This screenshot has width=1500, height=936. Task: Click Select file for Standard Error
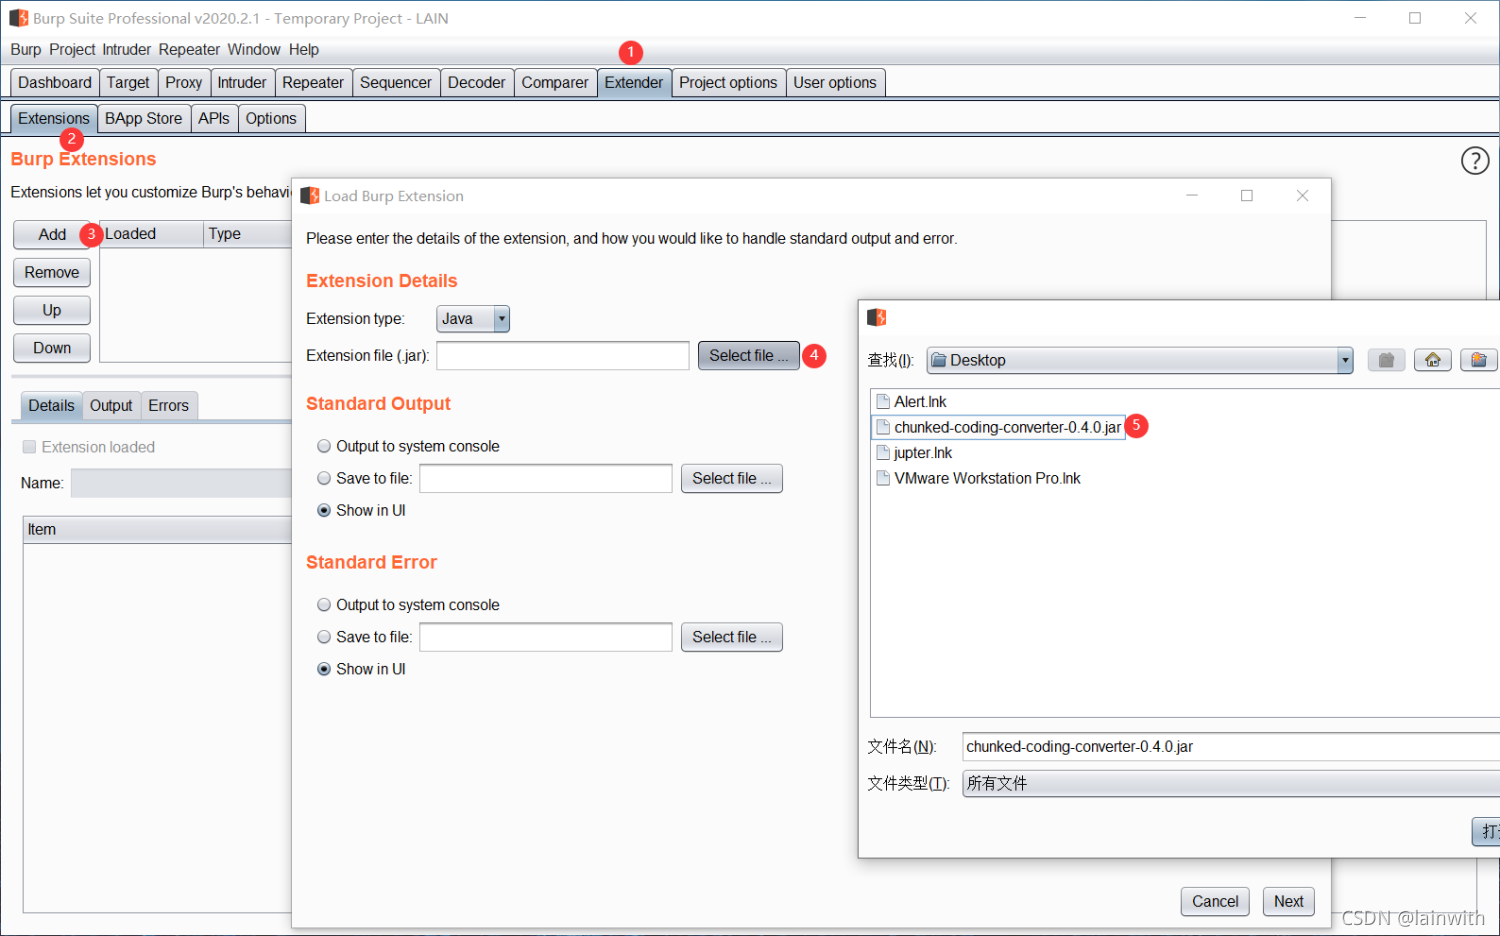[732, 637]
